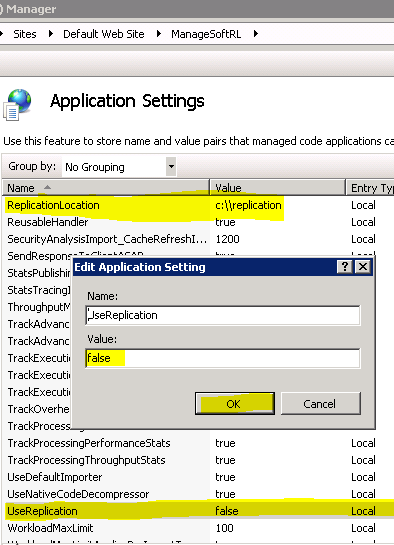Click Default Web Site in breadcrumb

tap(104, 34)
